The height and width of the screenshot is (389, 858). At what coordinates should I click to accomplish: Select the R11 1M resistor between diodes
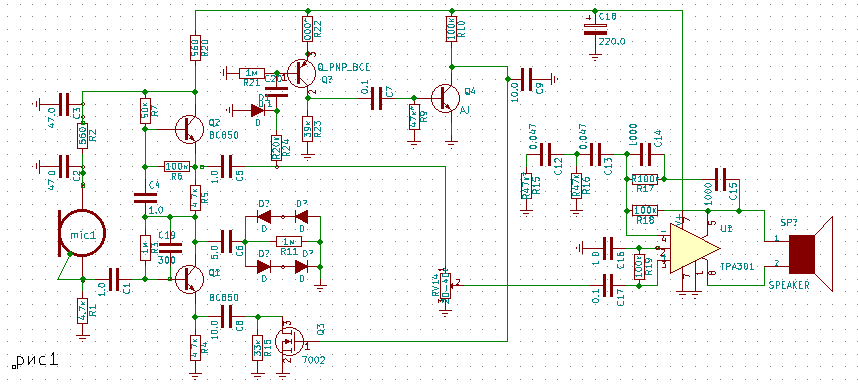pos(287,241)
